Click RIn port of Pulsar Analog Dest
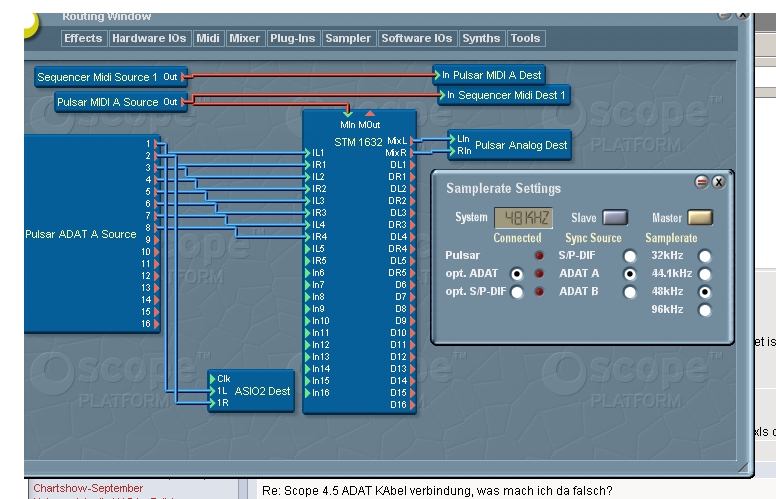This screenshot has height=499, width=776. pos(452,150)
